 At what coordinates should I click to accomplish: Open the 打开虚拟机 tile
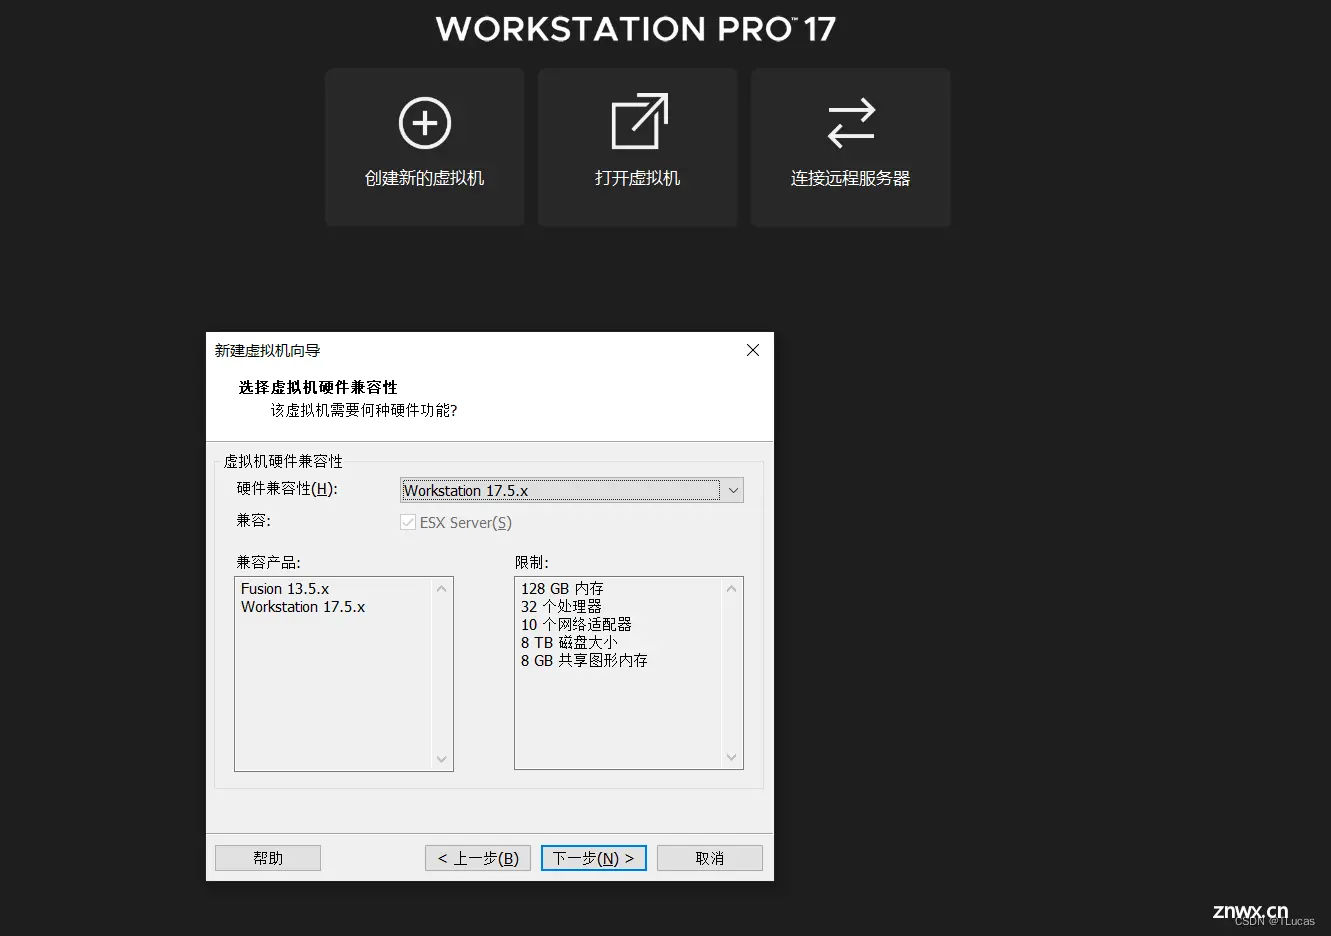(638, 147)
